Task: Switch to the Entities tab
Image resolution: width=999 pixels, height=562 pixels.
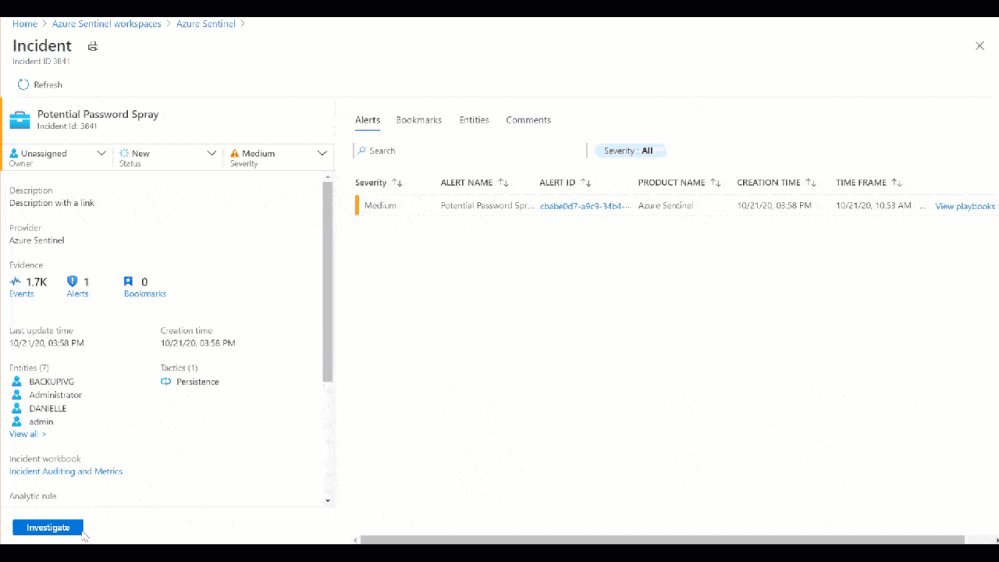Action: (474, 120)
